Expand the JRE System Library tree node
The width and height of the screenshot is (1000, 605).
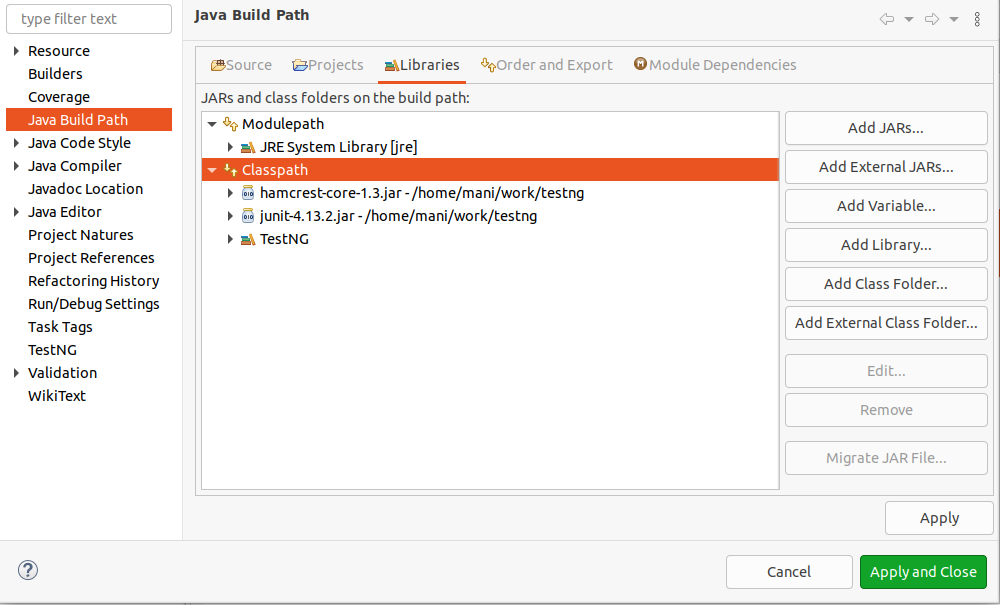coord(231,147)
